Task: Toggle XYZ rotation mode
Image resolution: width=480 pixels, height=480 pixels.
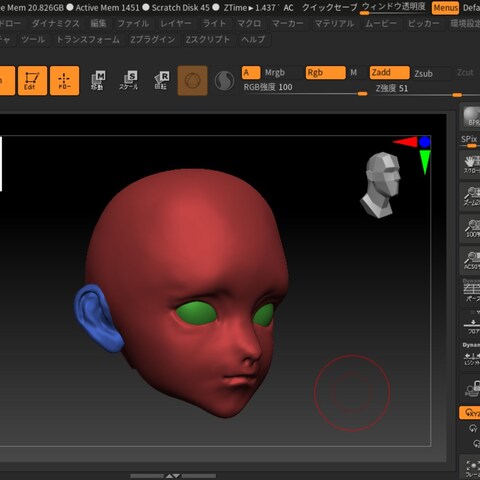Action: pyautogui.click(x=470, y=413)
